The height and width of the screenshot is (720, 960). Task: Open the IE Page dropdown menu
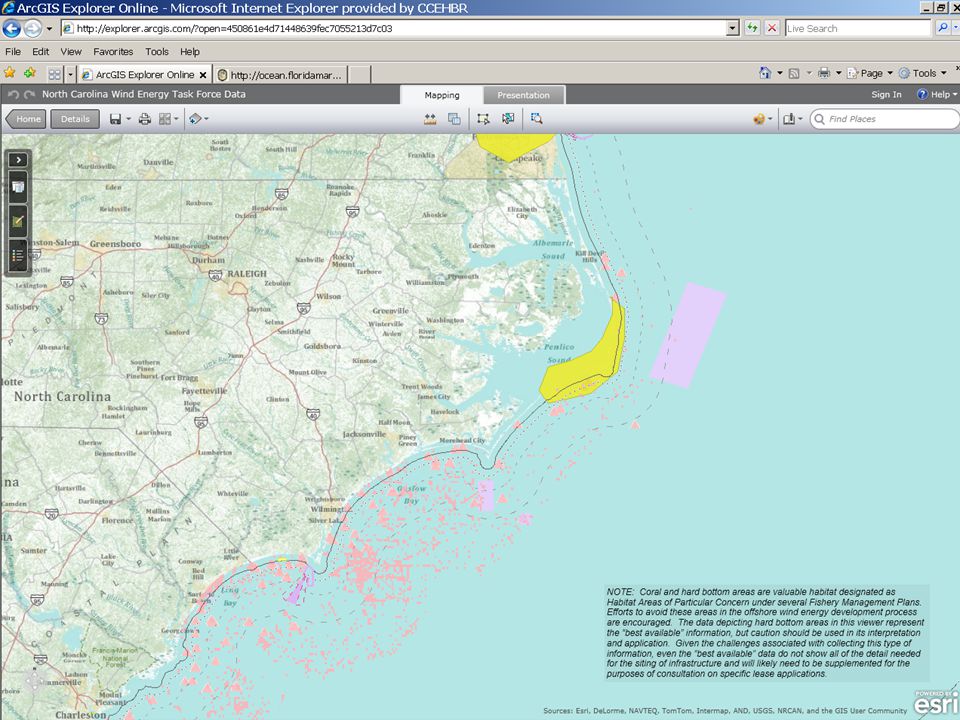[870, 73]
